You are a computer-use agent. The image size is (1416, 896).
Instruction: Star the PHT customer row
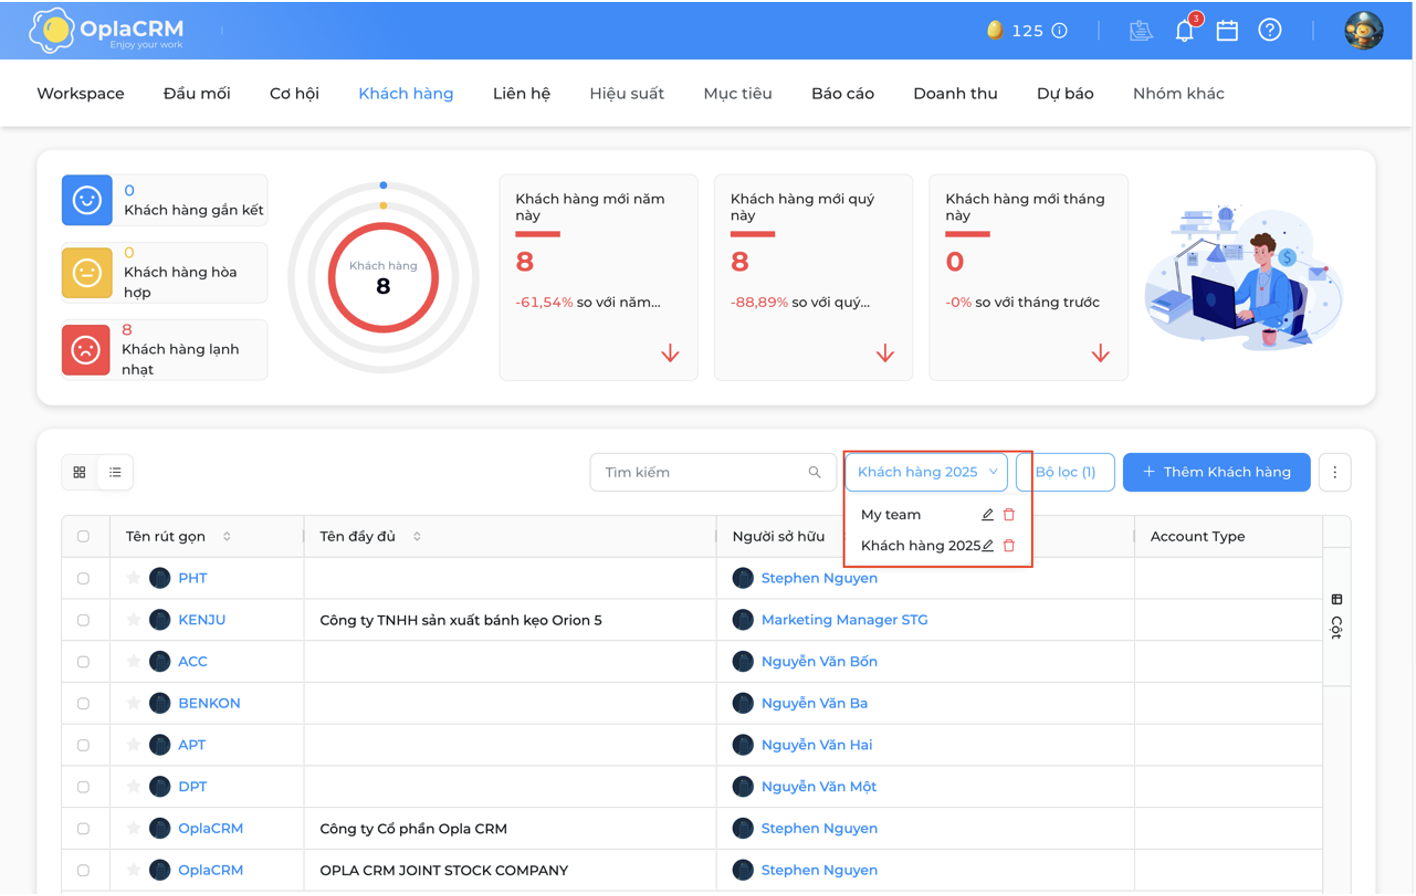click(x=133, y=578)
